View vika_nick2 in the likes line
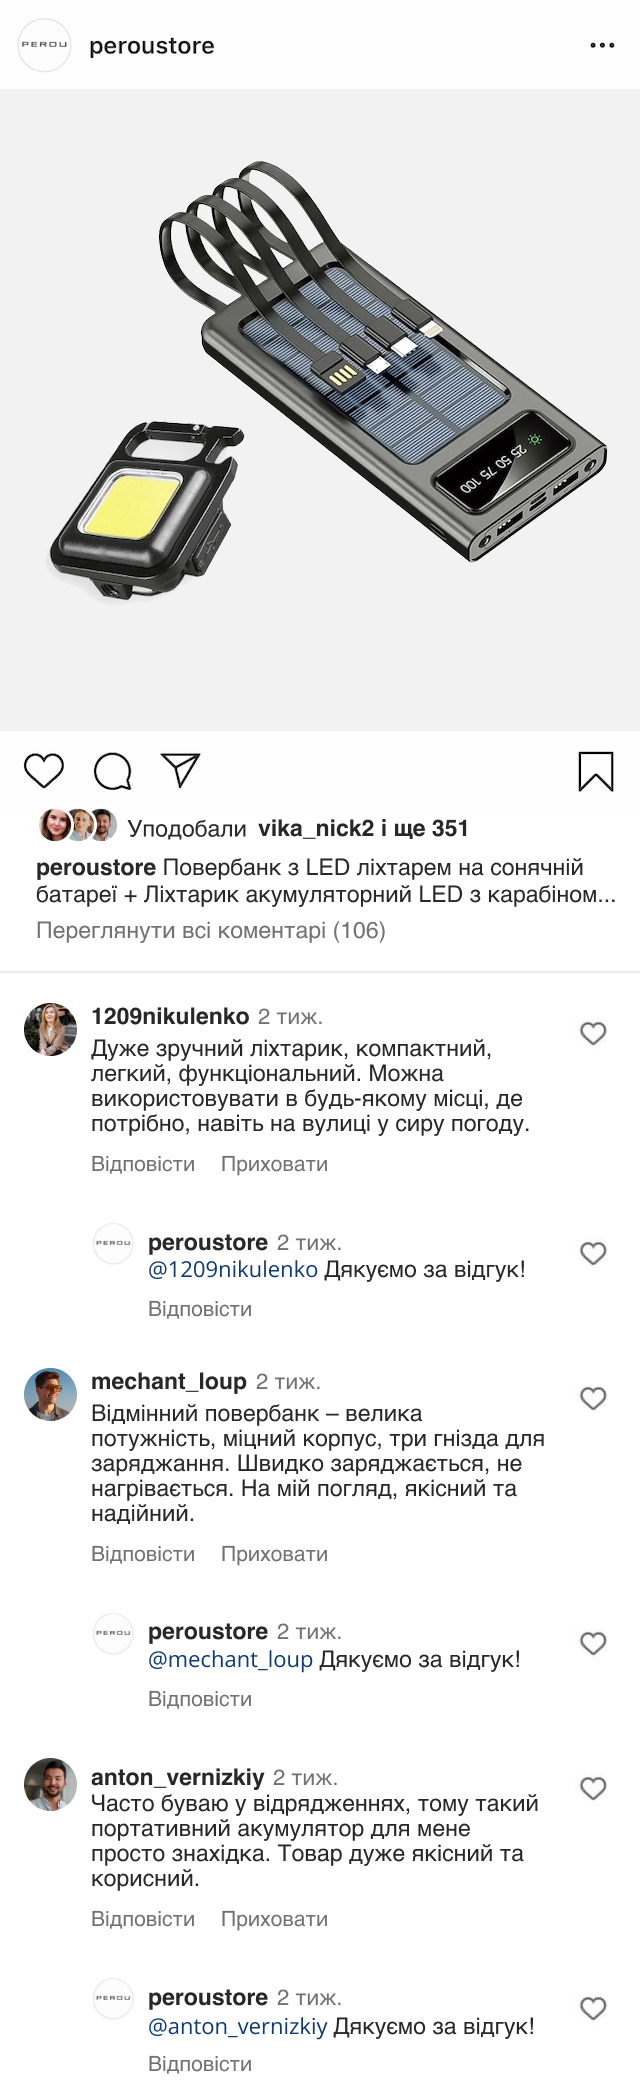The width and height of the screenshot is (640, 2100). click(x=316, y=828)
